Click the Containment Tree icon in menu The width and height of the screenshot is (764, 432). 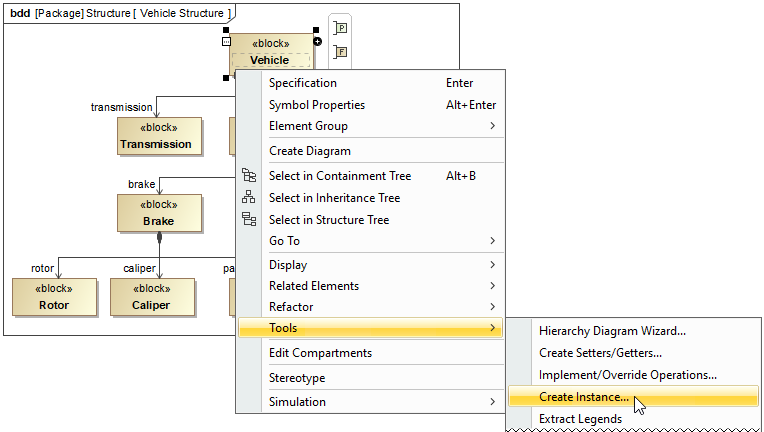click(x=249, y=176)
